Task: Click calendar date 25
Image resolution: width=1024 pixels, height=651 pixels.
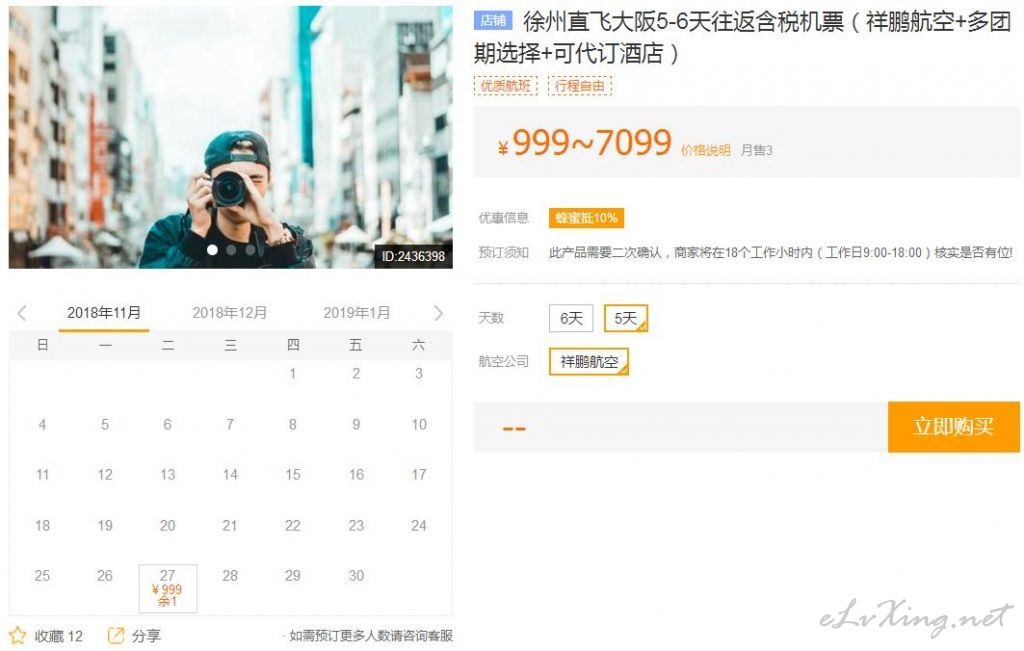Action: 42,576
